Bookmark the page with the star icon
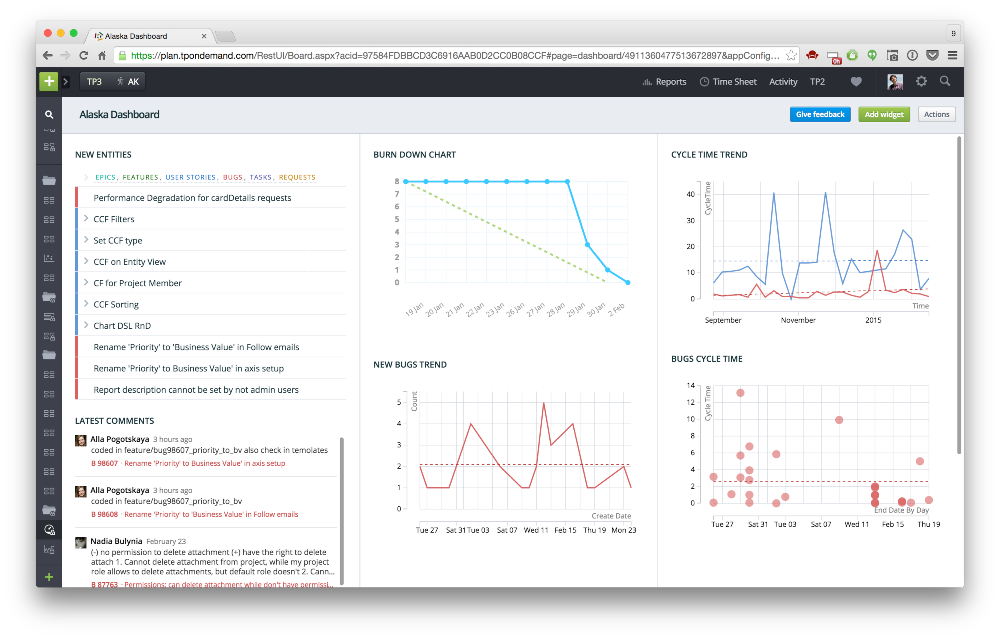The image size is (1000, 639). point(791,55)
